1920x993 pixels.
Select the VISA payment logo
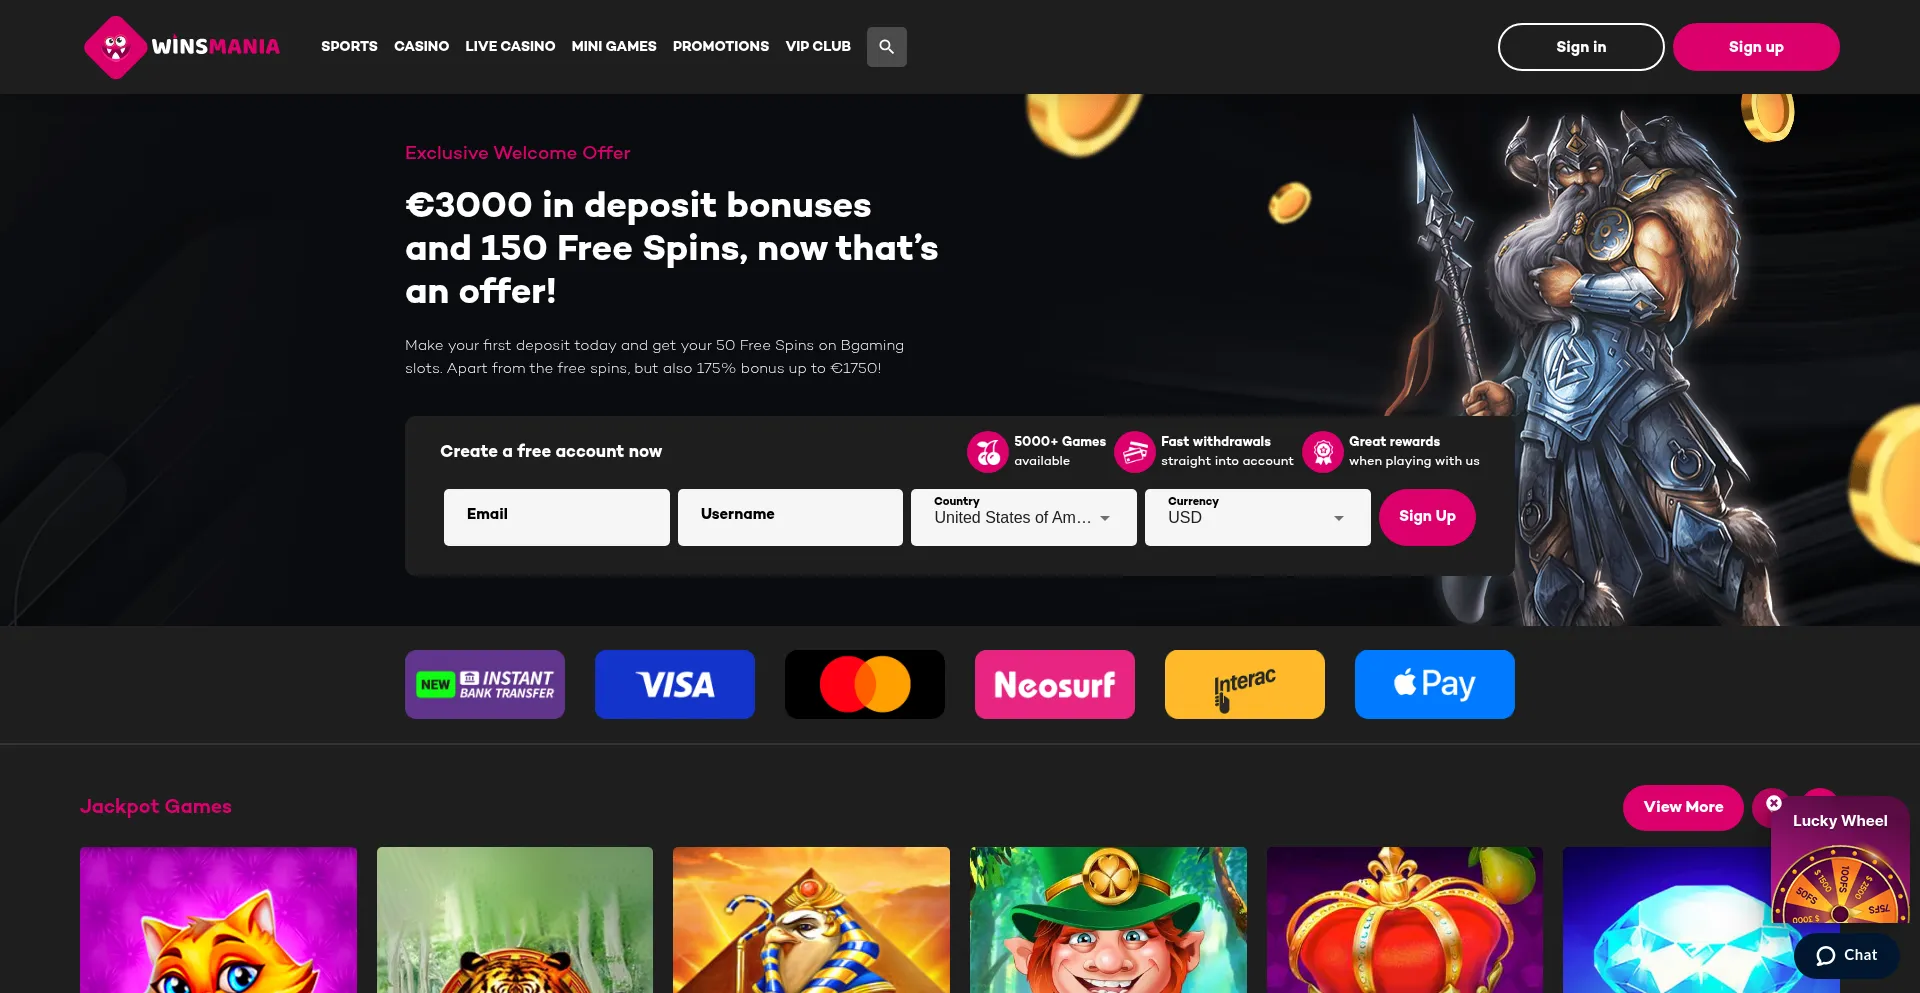click(x=675, y=685)
